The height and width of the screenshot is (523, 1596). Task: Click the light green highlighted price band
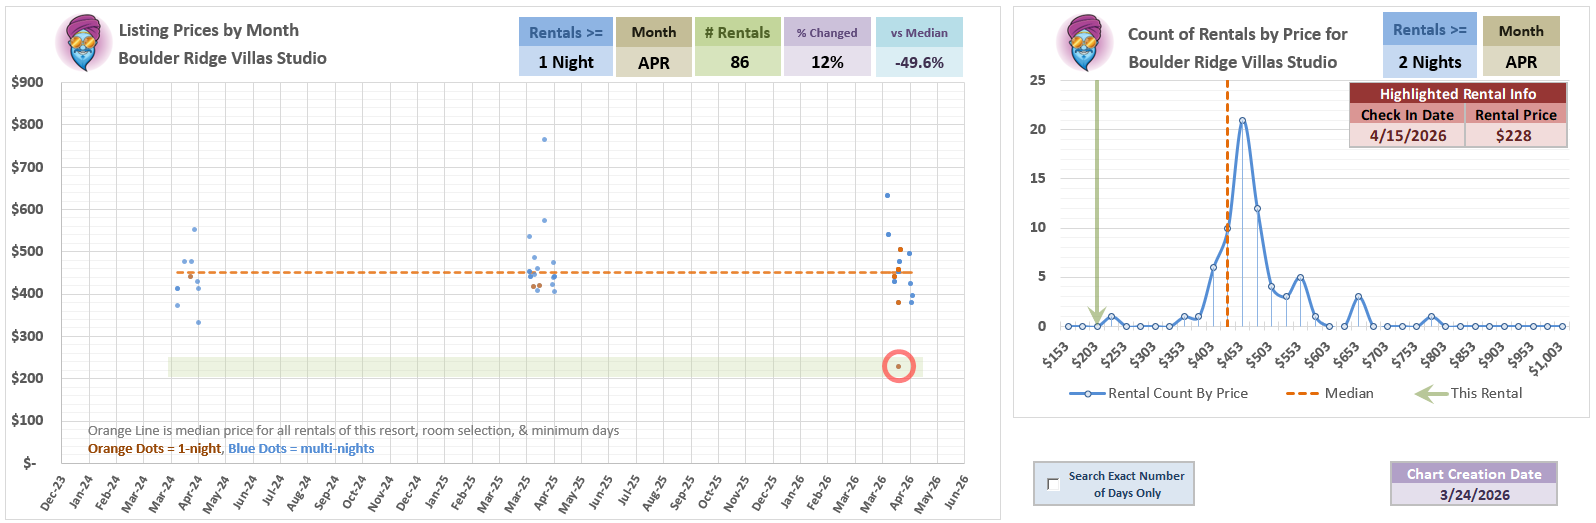500,367
